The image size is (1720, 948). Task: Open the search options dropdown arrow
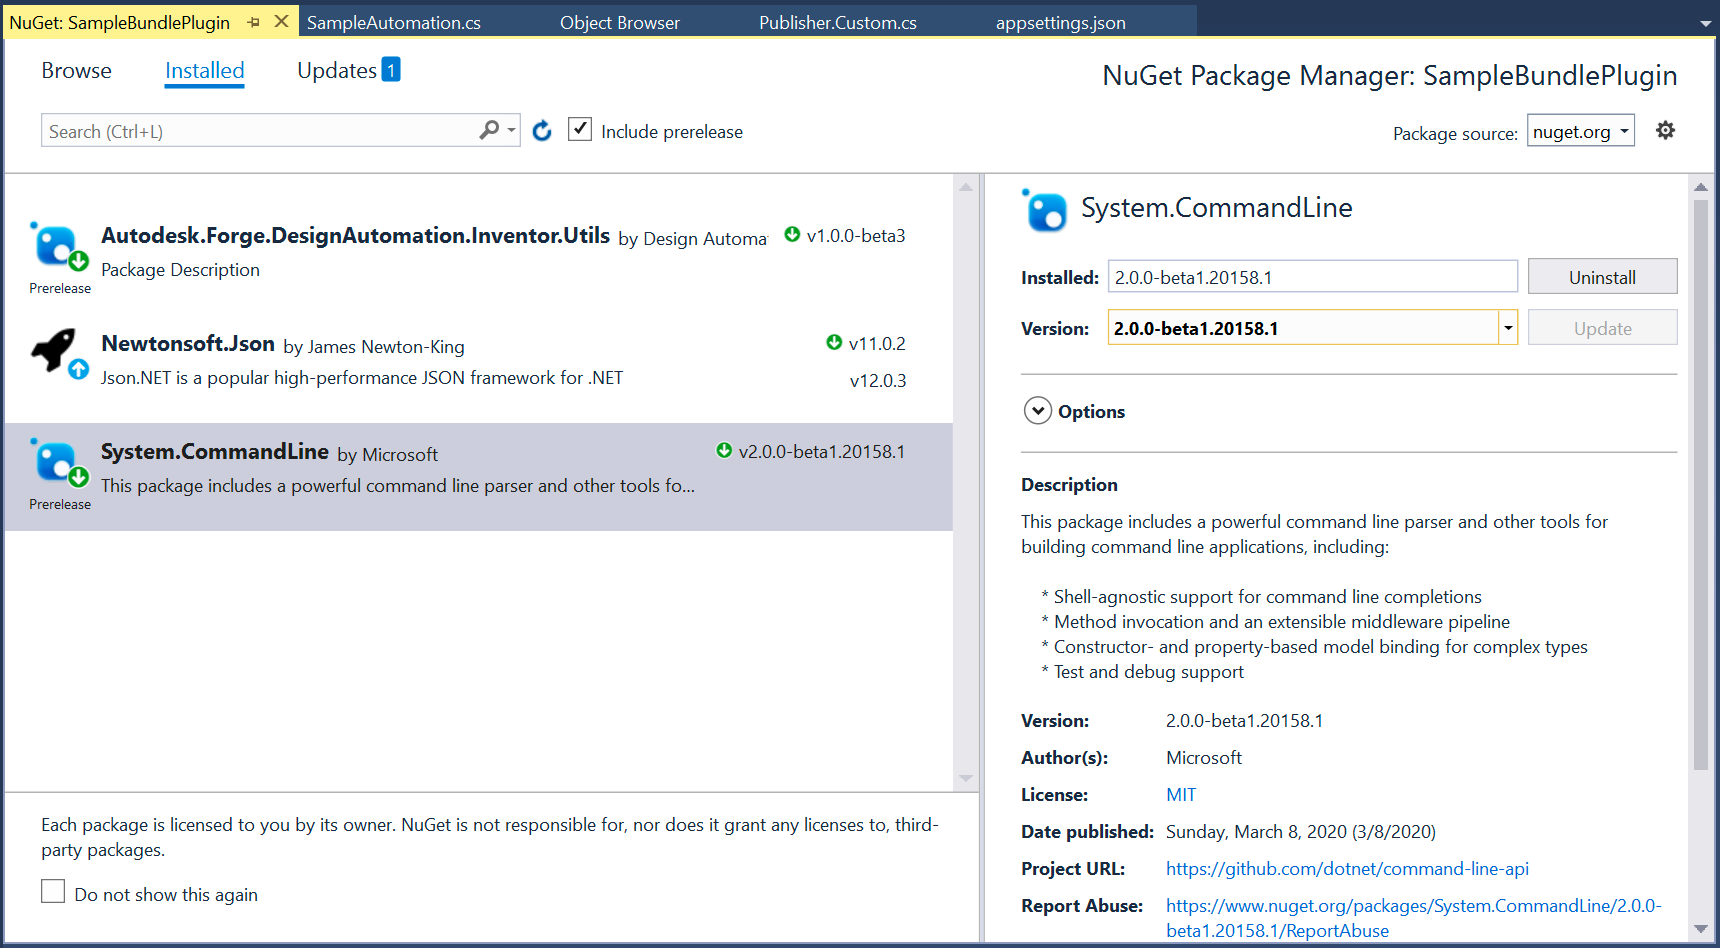pyautogui.click(x=511, y=130)
